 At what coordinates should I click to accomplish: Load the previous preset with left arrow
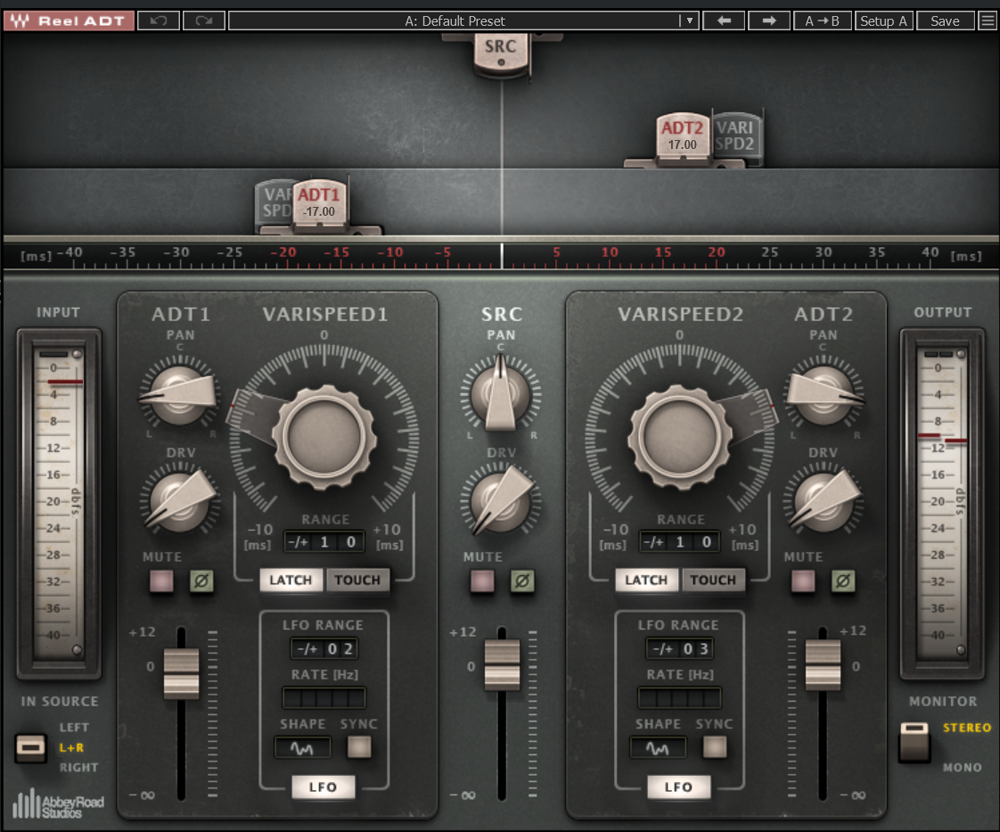coord(724,20)
